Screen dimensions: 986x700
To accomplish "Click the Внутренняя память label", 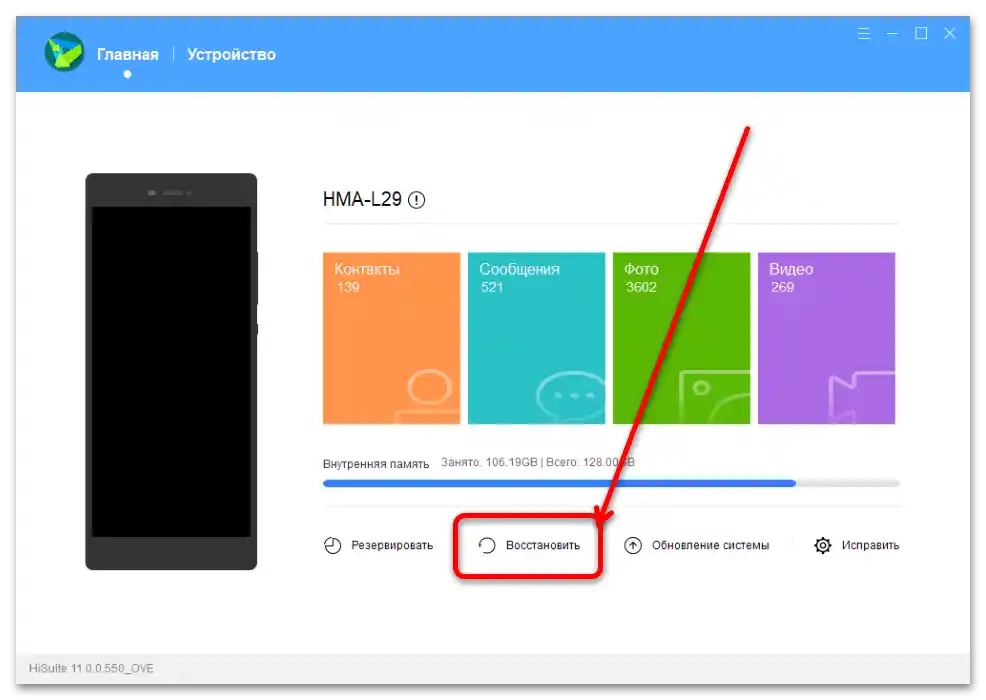I will (x=376, y=464).
